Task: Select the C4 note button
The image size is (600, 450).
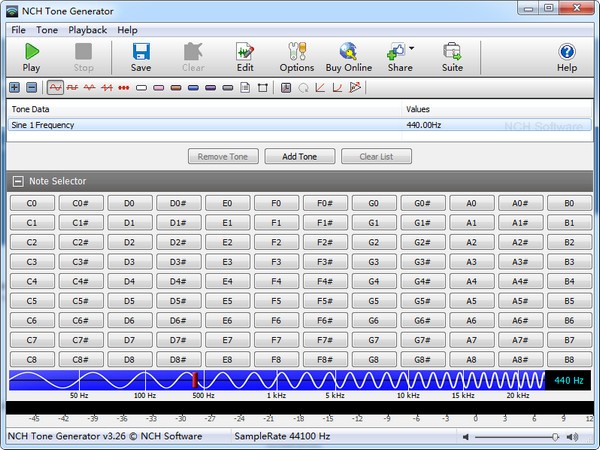Action: point(32,281)
